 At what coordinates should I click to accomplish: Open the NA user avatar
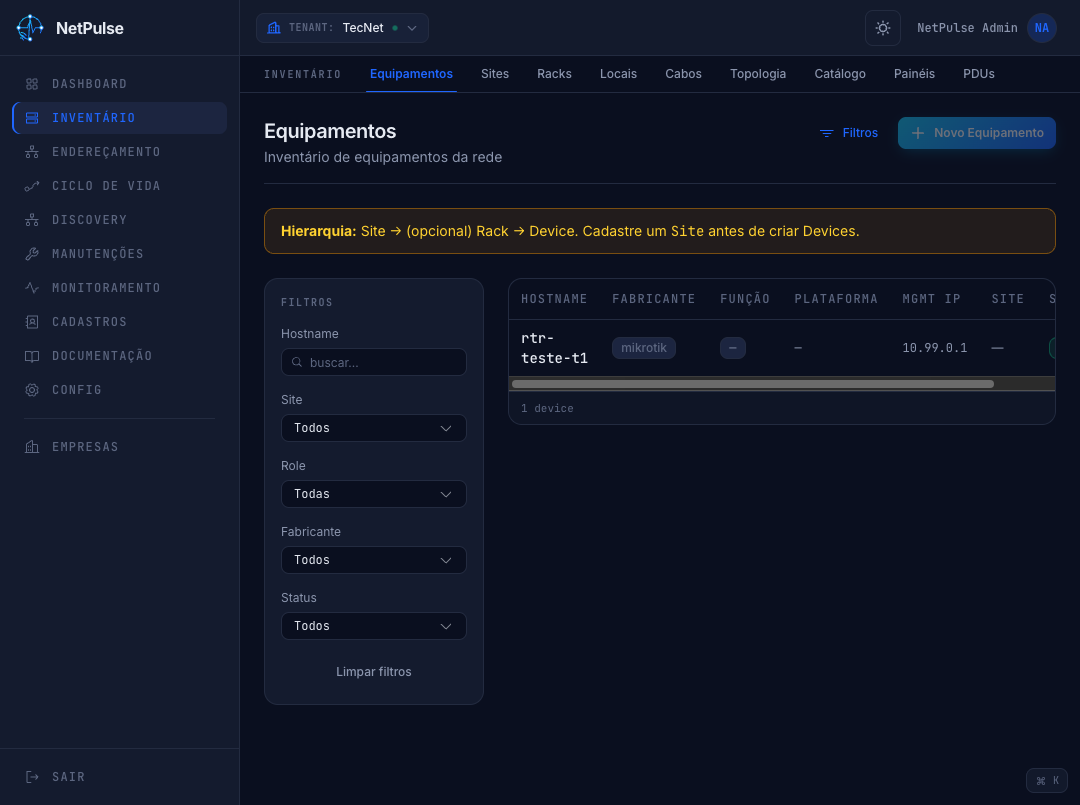[1041, 28]
